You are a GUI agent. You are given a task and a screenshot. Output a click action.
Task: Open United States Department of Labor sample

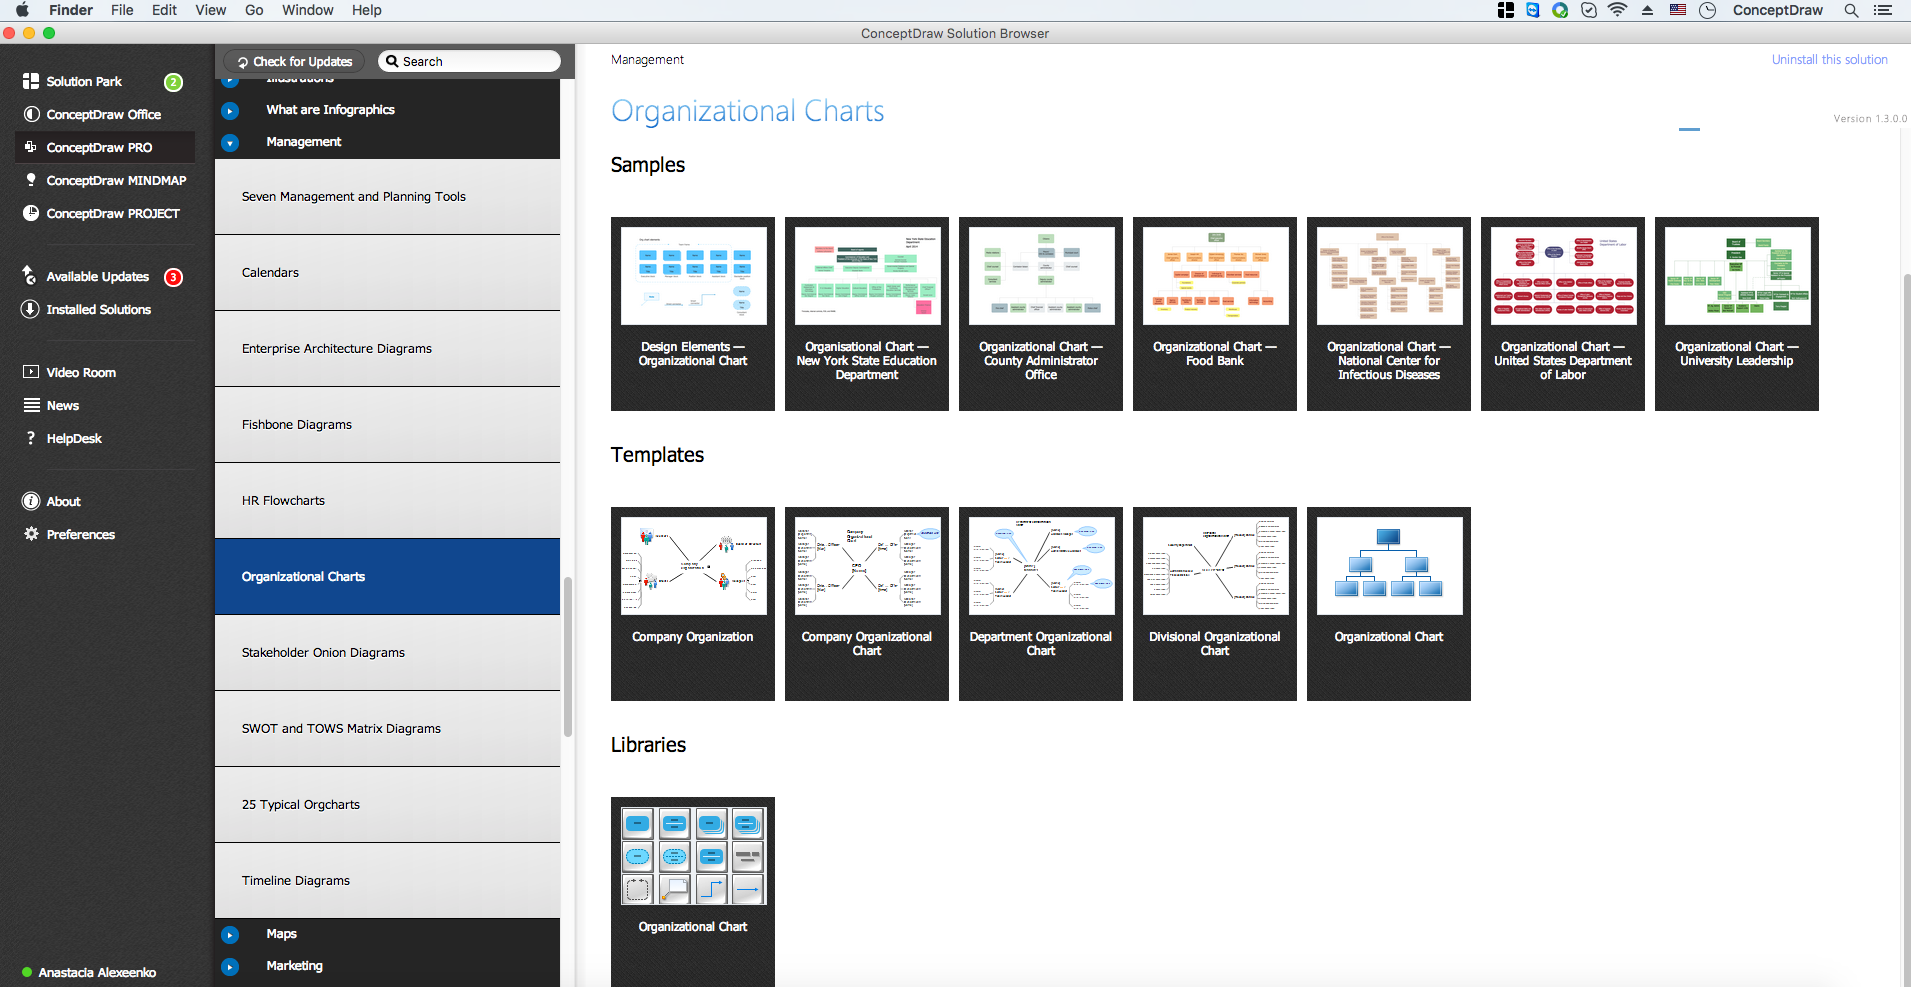pyautogui.click(x=1563, y=314)
